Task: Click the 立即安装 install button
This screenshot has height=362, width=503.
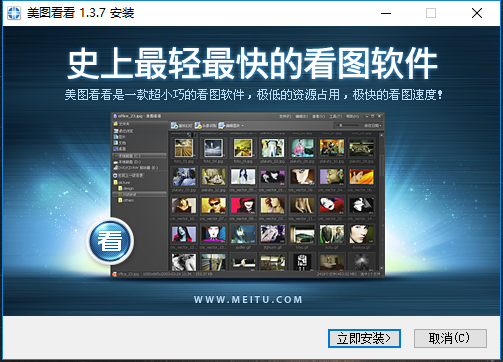Action: (364, 338)
